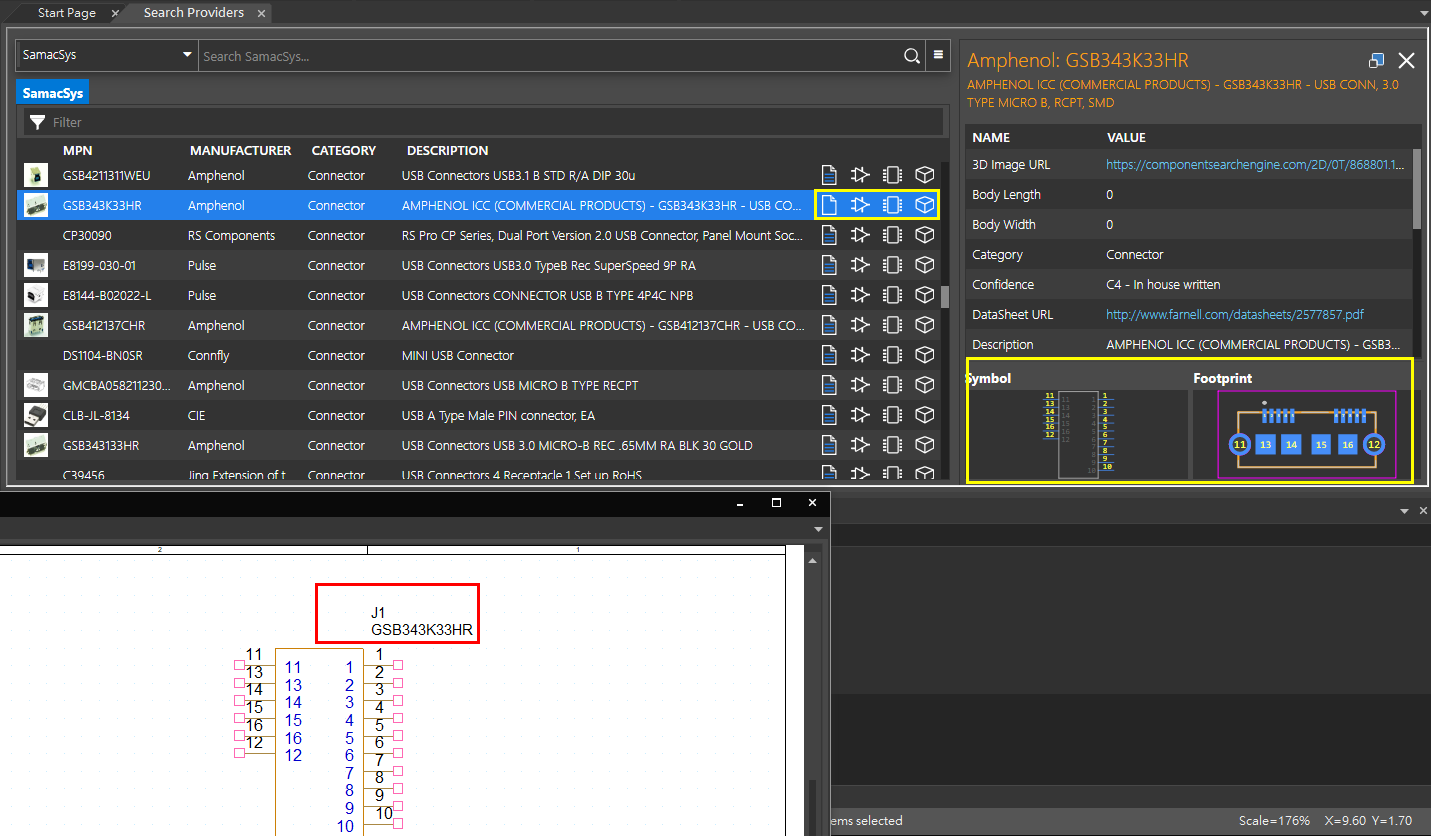The width and height of the screenshot is (1431, 836).
Task: Click the magnifier icon in the SamacSys search bar
Action: pyautogui.click(x=911, y=56)
